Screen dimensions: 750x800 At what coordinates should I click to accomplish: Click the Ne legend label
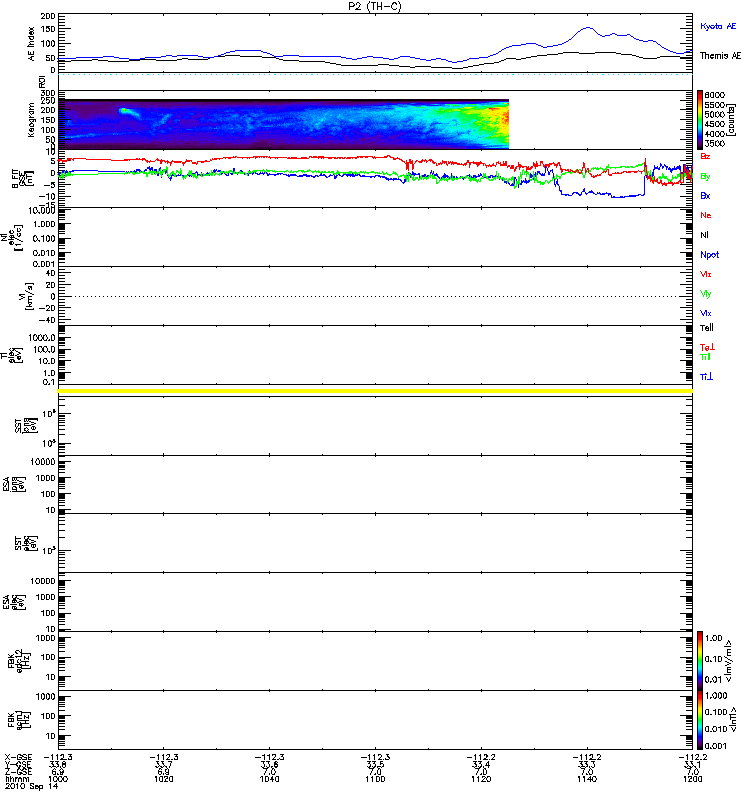point(706,215)
